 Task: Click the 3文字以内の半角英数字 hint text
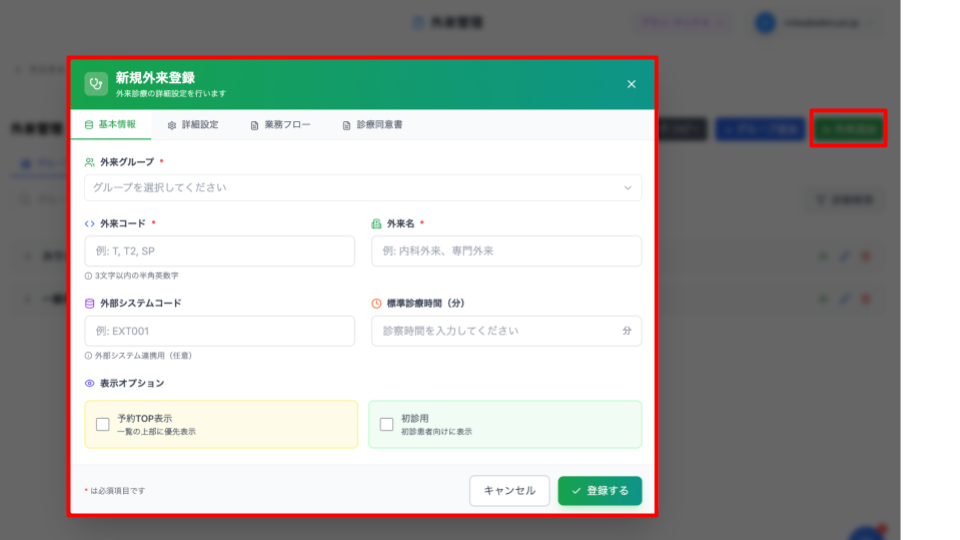(137, 276)
